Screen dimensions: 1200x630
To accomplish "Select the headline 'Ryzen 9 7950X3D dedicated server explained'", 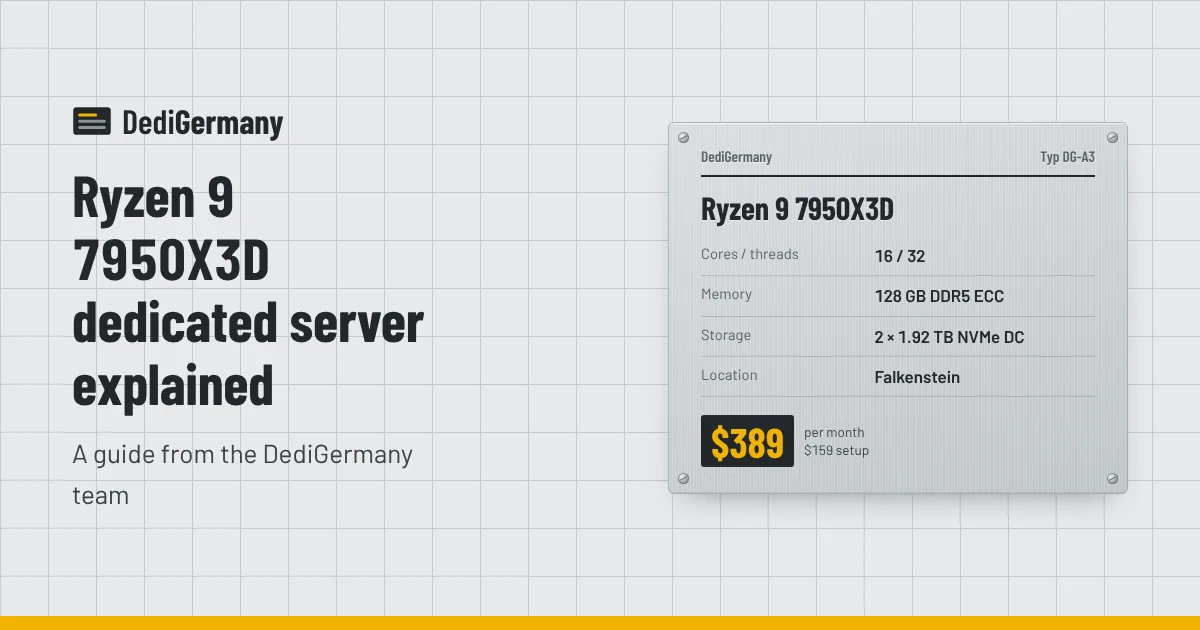I will 248,292.
